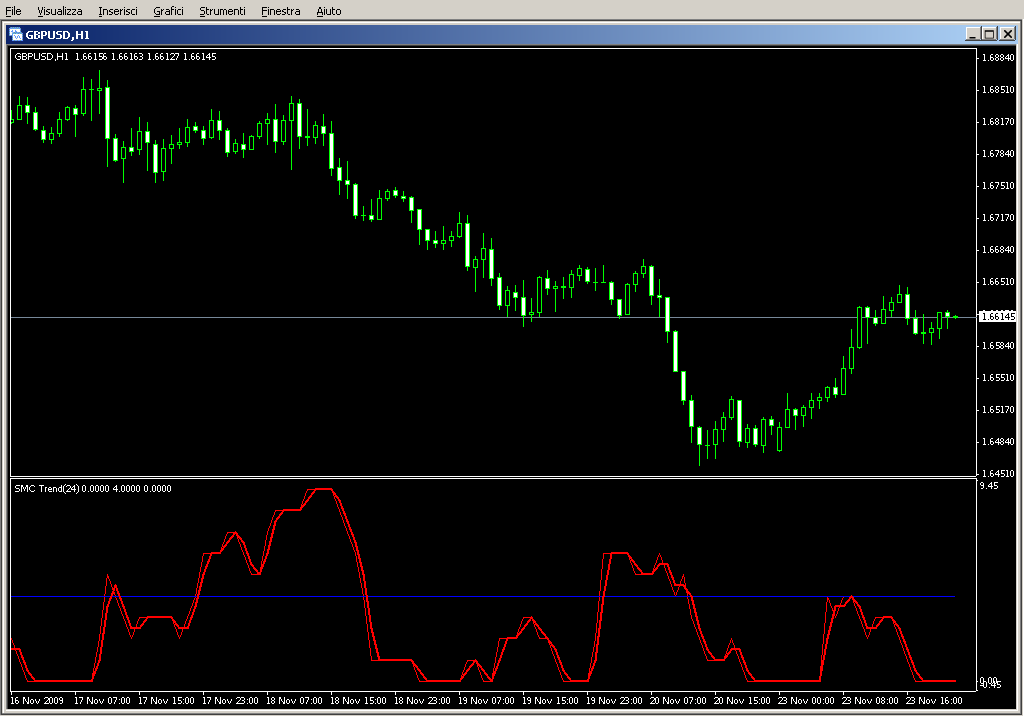Close the GBPUSD,H1 chart window
This screenshot has height=717, width=1024.
1008,34
